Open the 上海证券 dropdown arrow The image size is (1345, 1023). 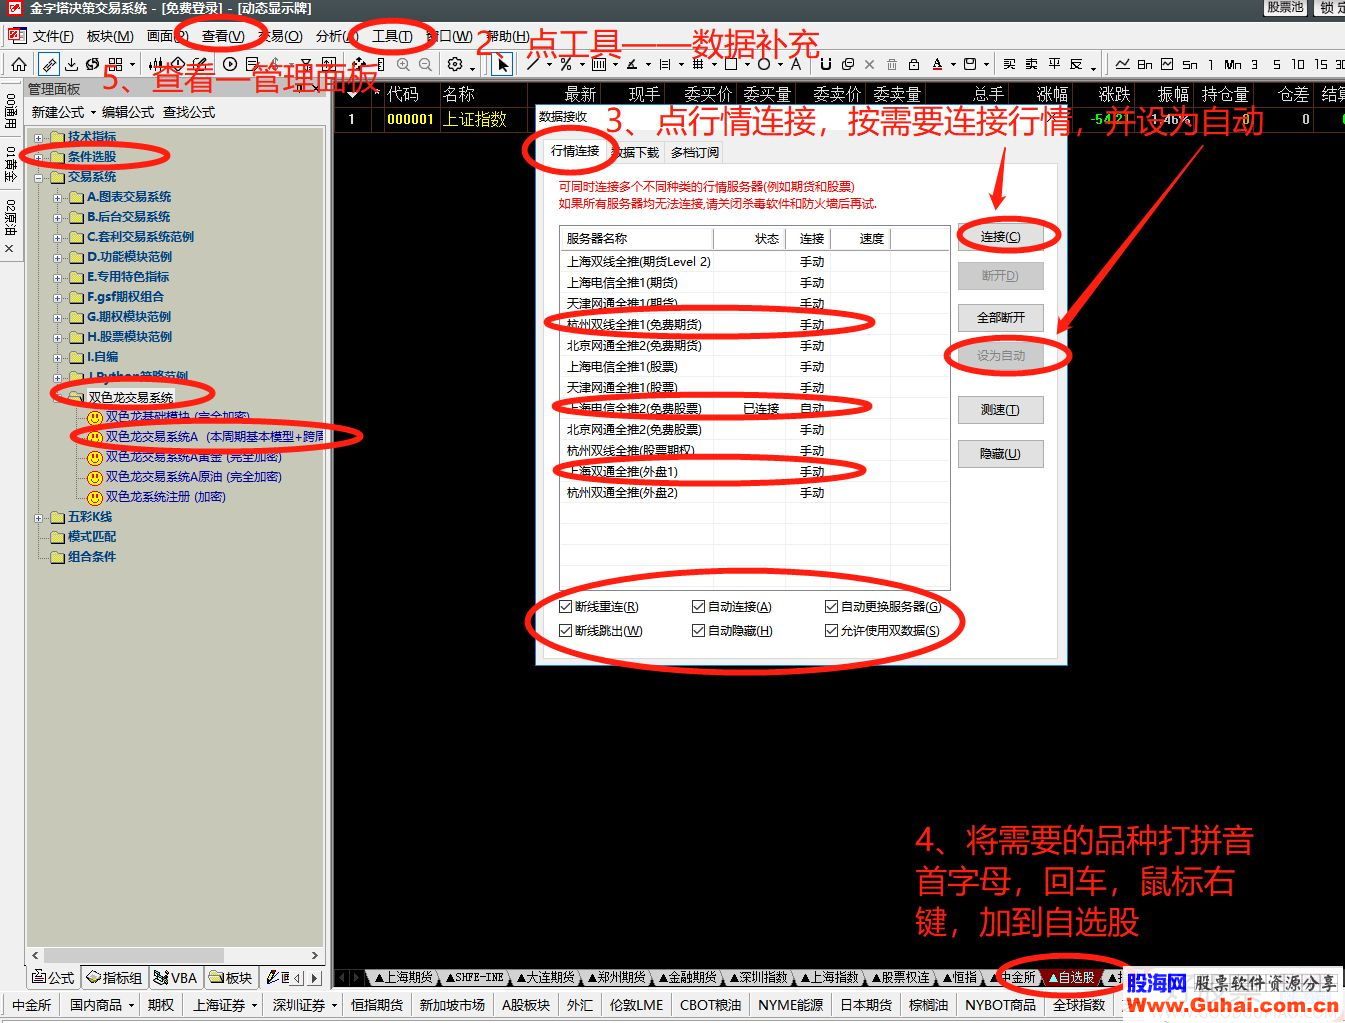coord(254,1005)
